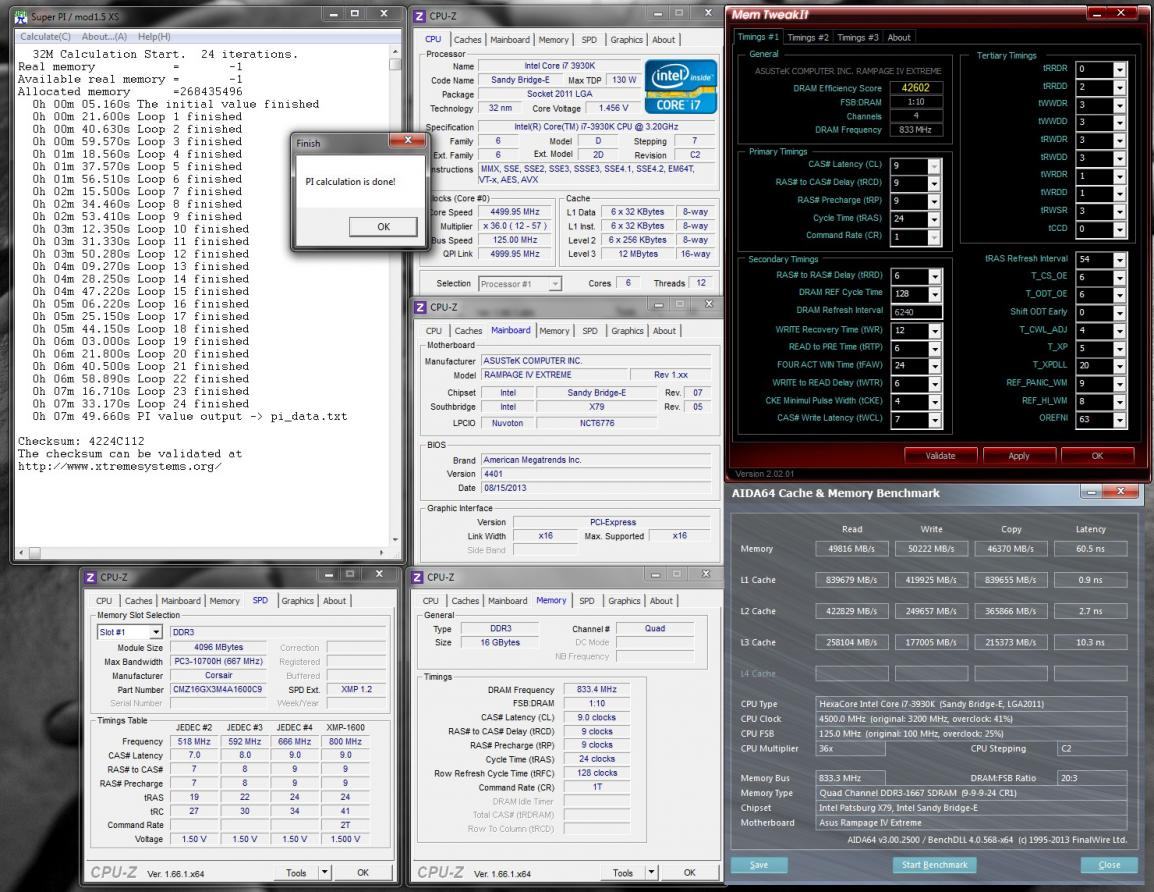This screenshot has width=1154, height=892.
Task: Select the CPU tab in the CPU-Z Memory window
Action: (x=431, y=601)
